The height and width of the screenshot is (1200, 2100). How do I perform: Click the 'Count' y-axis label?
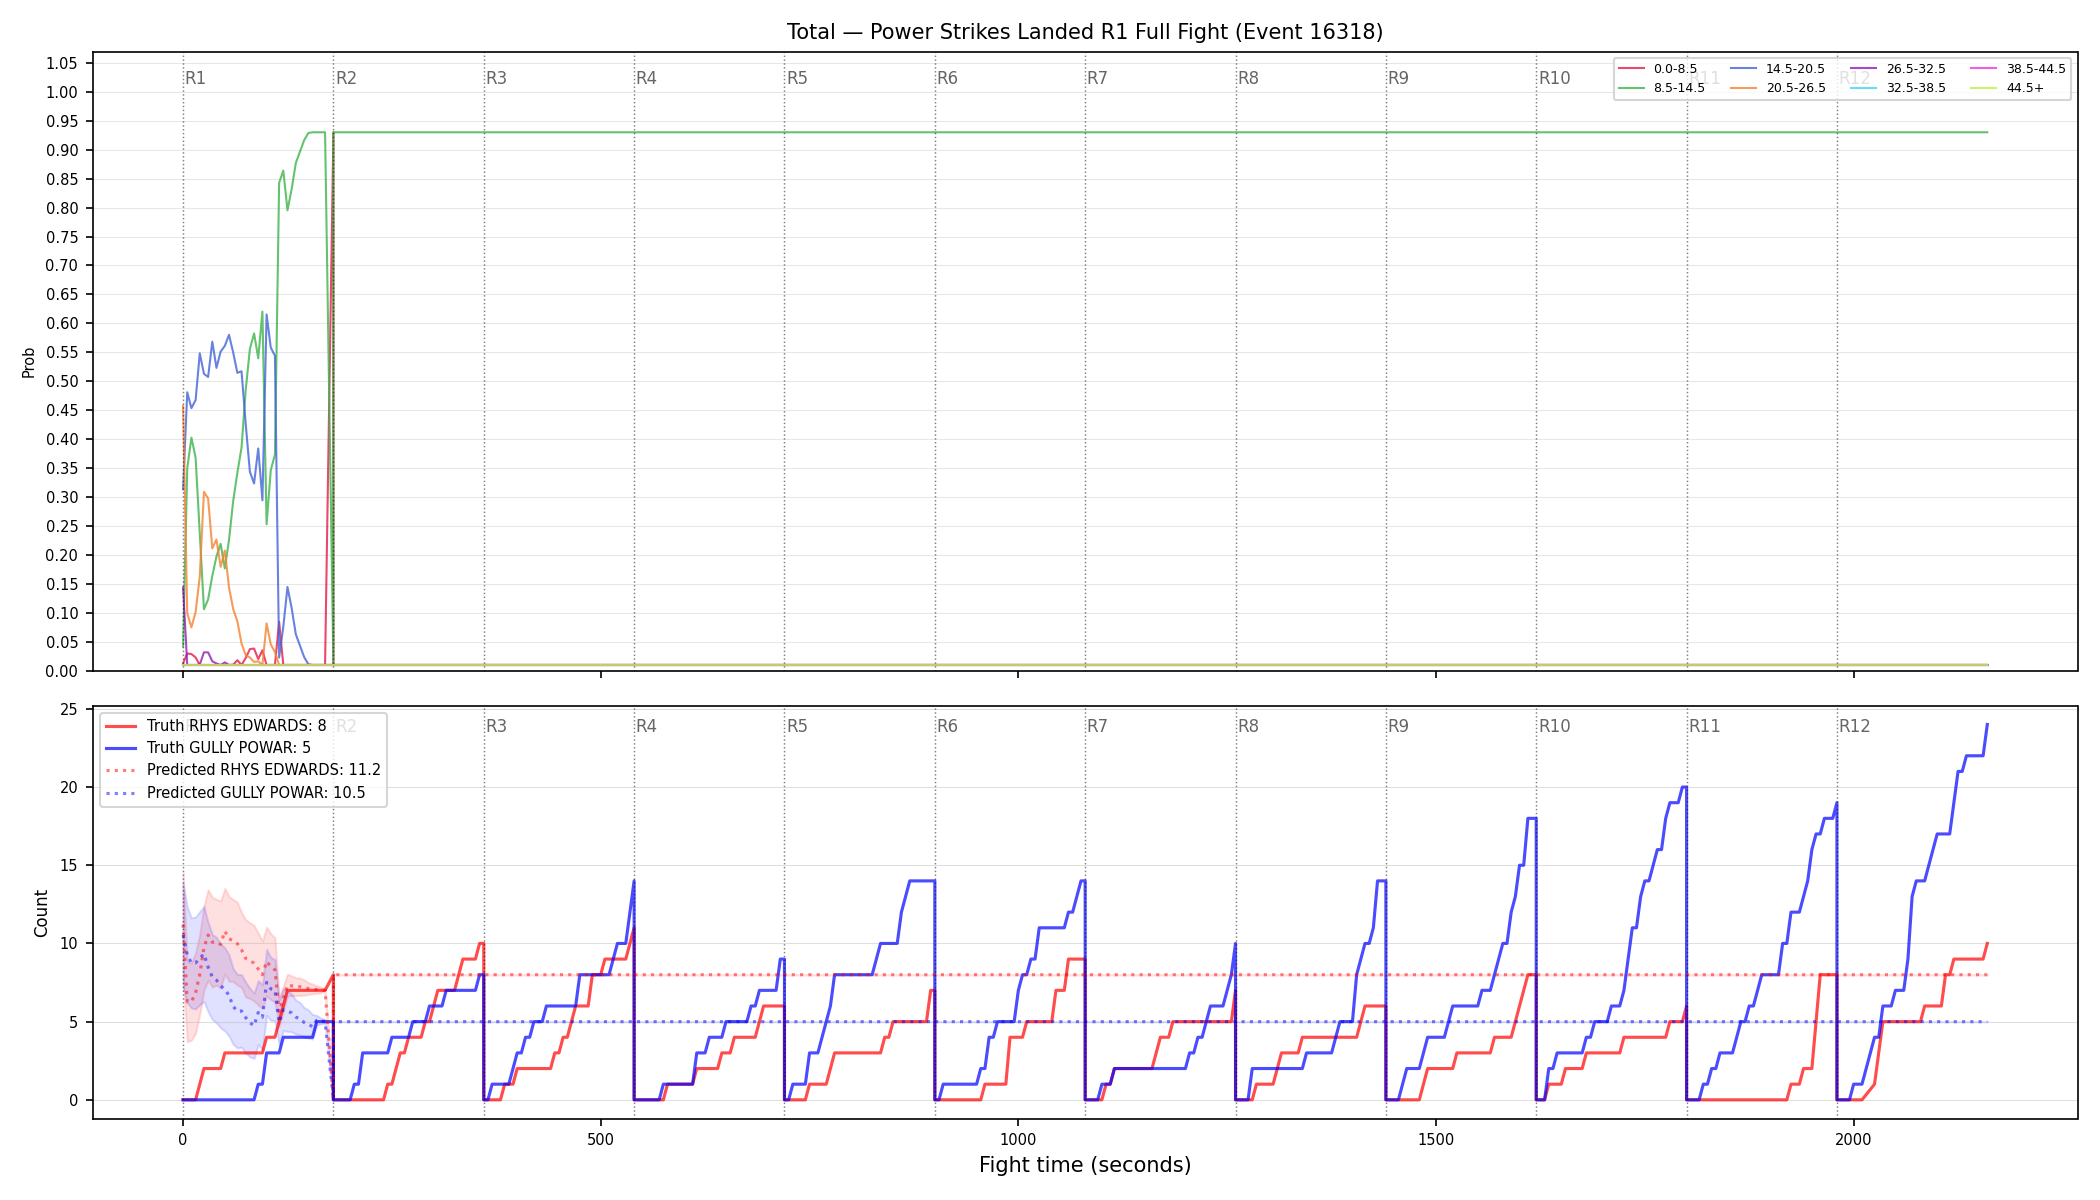41,913
